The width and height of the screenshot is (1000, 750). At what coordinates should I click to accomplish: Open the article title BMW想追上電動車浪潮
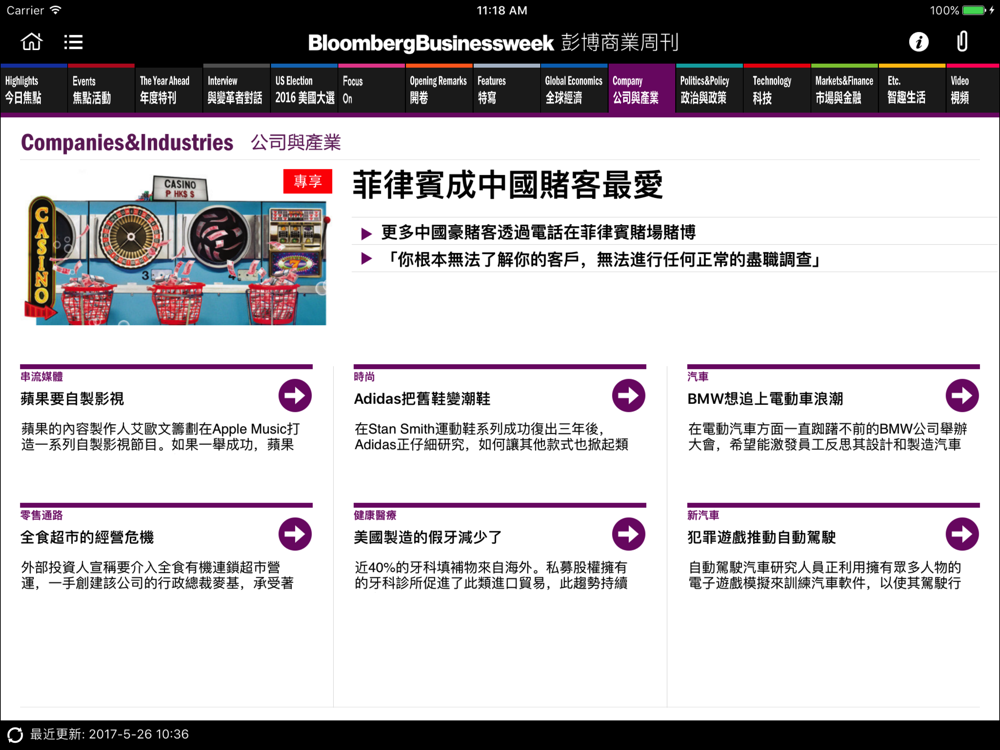[765, 399]
